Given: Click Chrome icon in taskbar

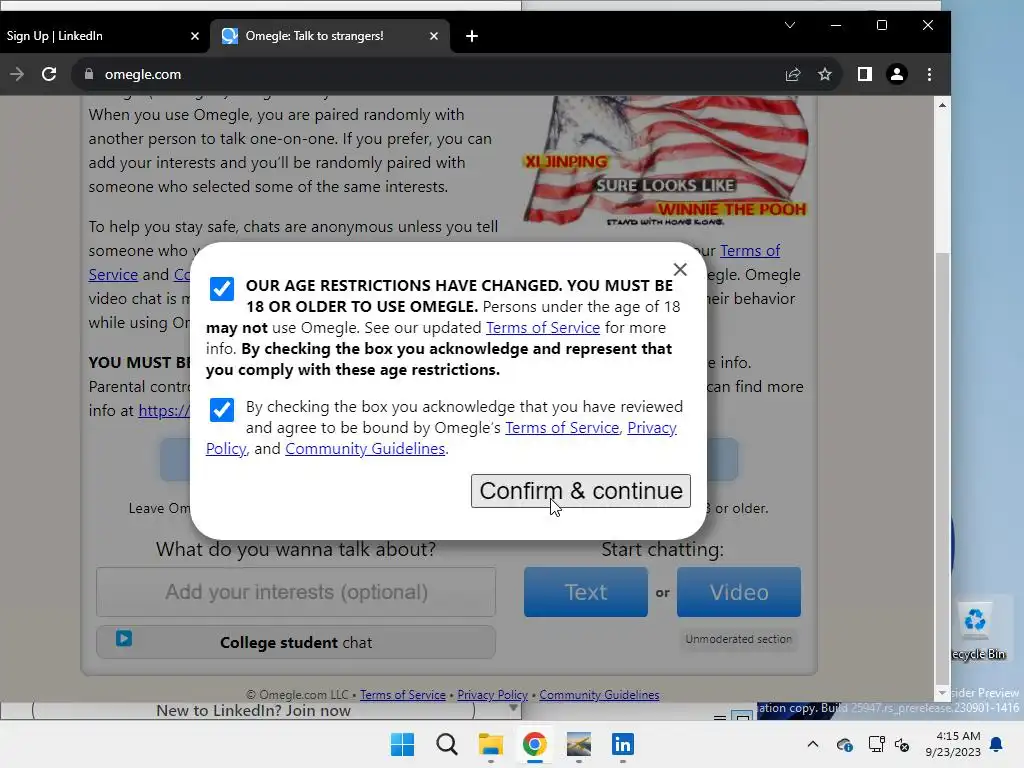Looking at the screenshot, I should tap(534, 744).
